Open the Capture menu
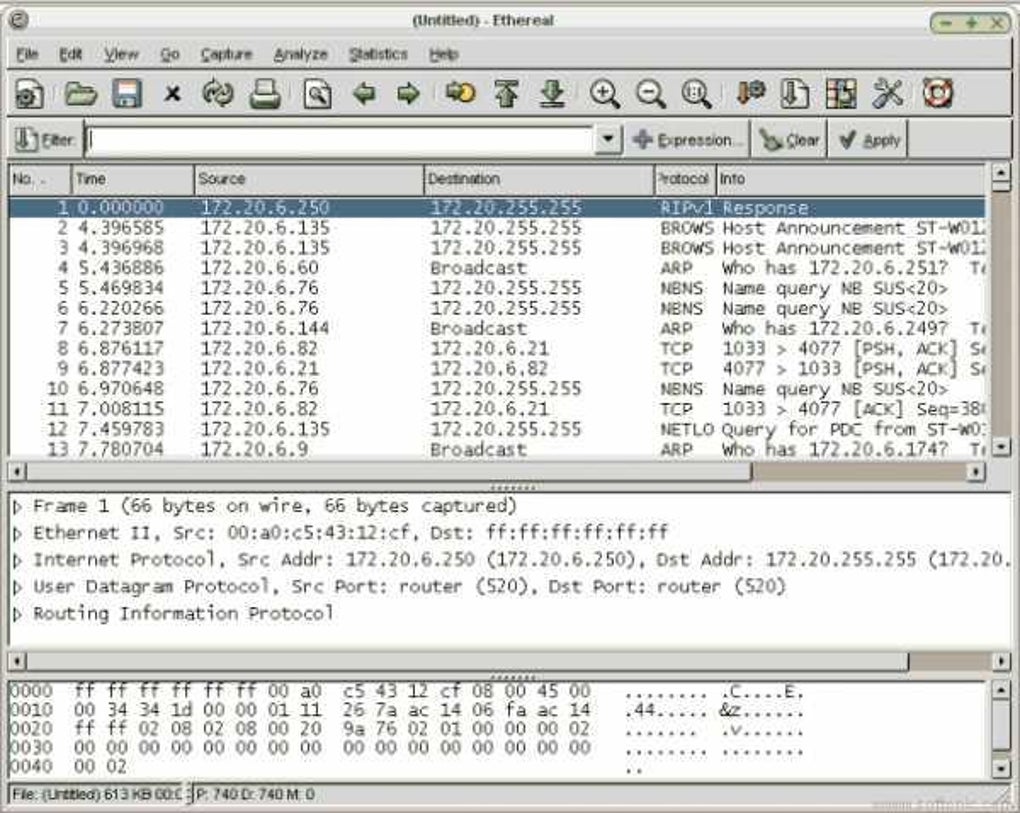Viewport: 1020px width, 813px height. [x=226, y=55]
